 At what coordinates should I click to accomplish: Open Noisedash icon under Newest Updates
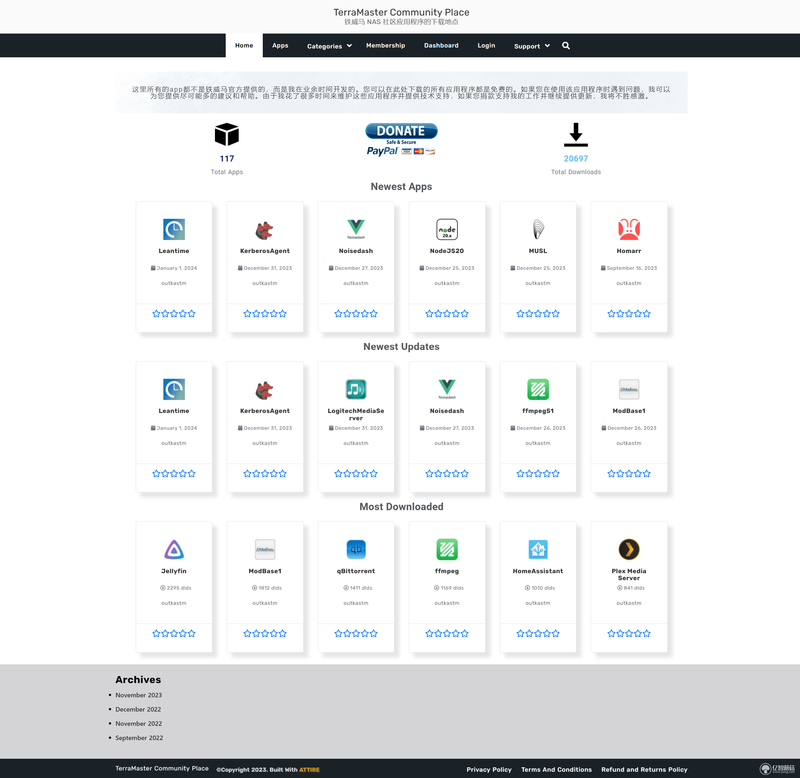(447, 389)
